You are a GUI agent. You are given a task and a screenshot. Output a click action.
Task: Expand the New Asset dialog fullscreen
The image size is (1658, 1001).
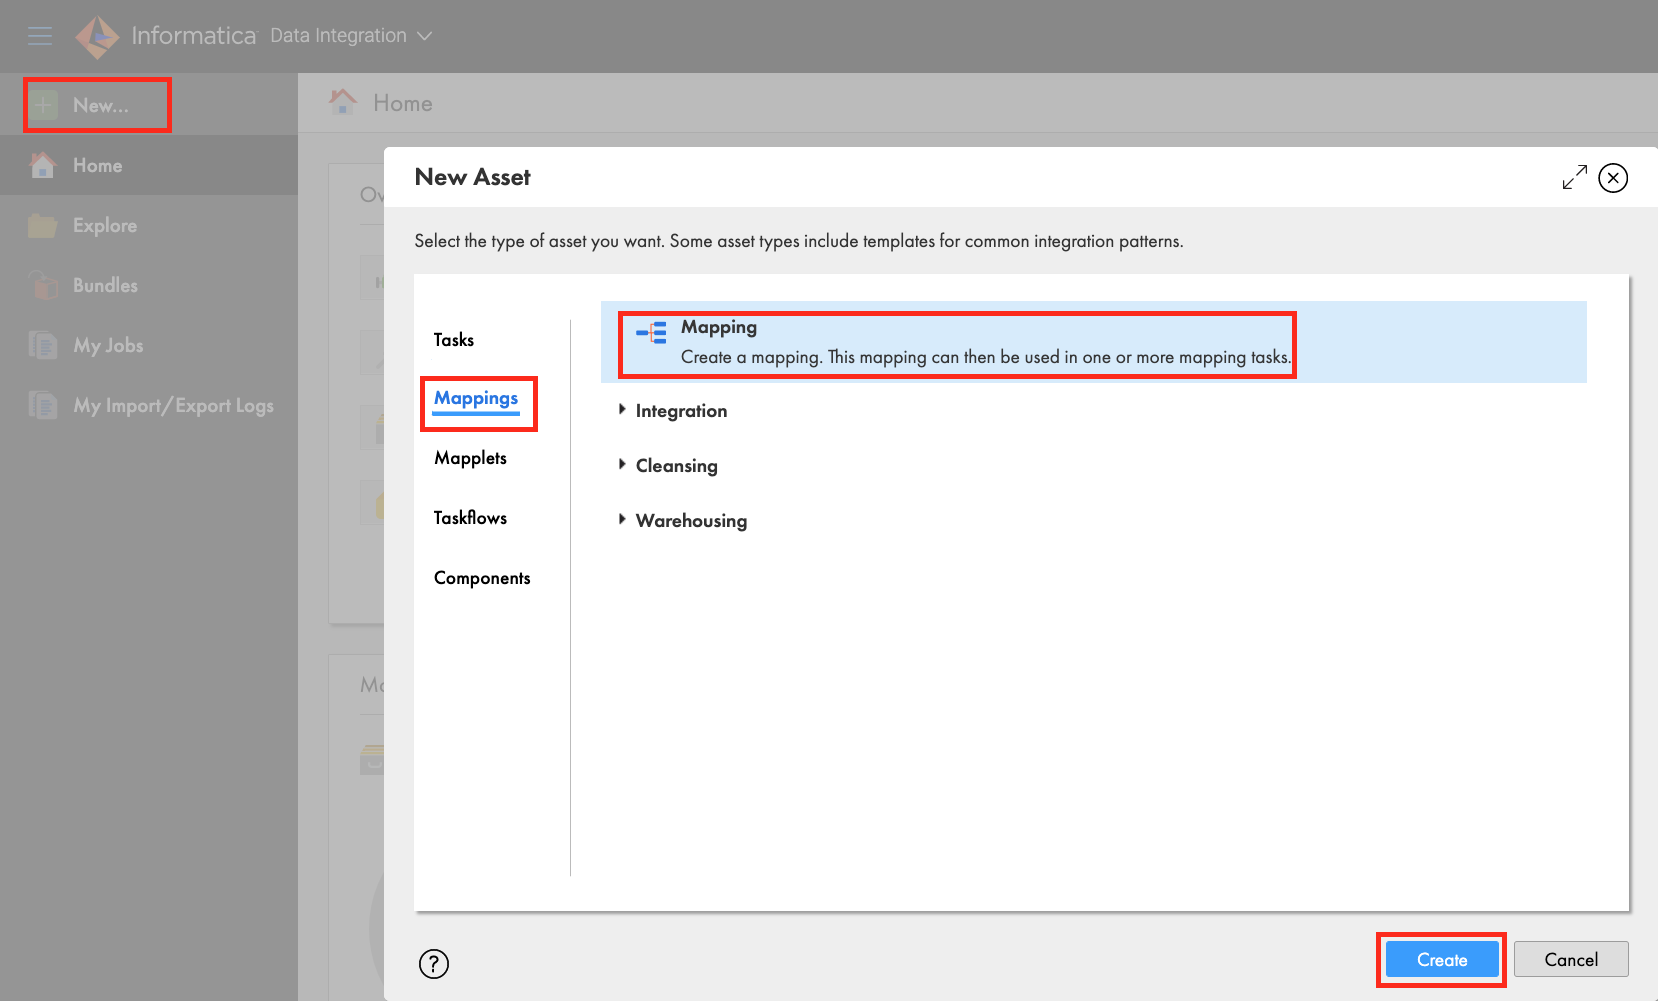(x=1574, y=178)
